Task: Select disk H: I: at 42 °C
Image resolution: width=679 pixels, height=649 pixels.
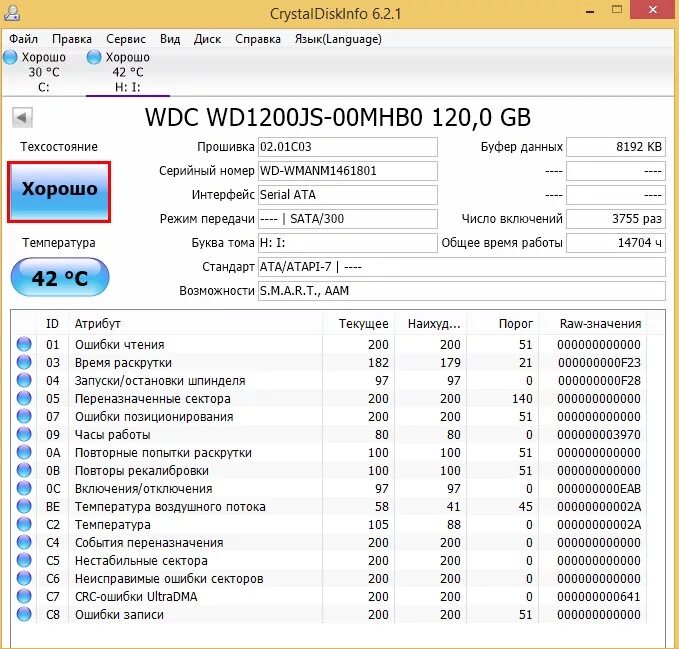Action: (127, 72)
